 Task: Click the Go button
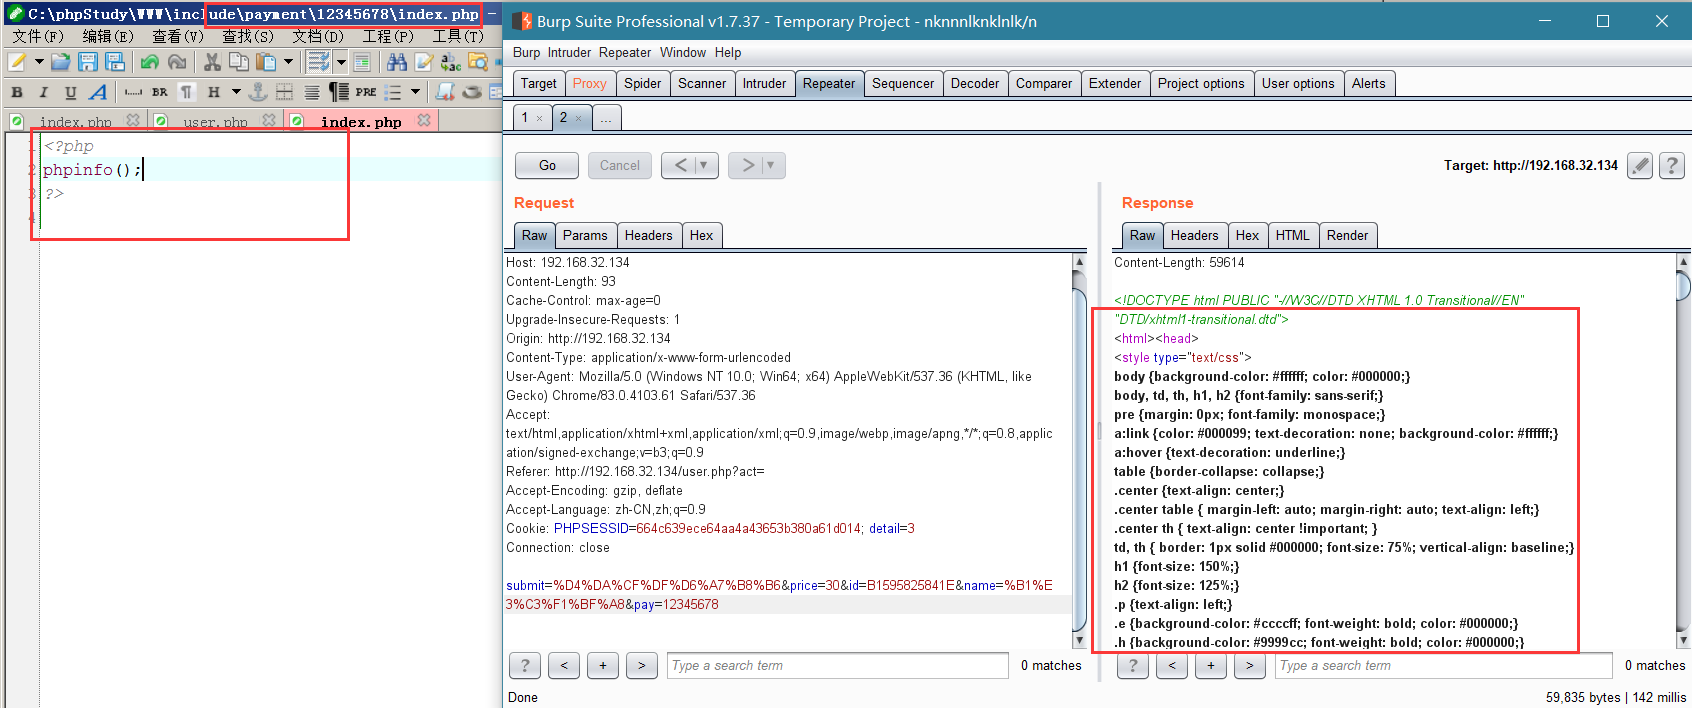pos(547,165)
